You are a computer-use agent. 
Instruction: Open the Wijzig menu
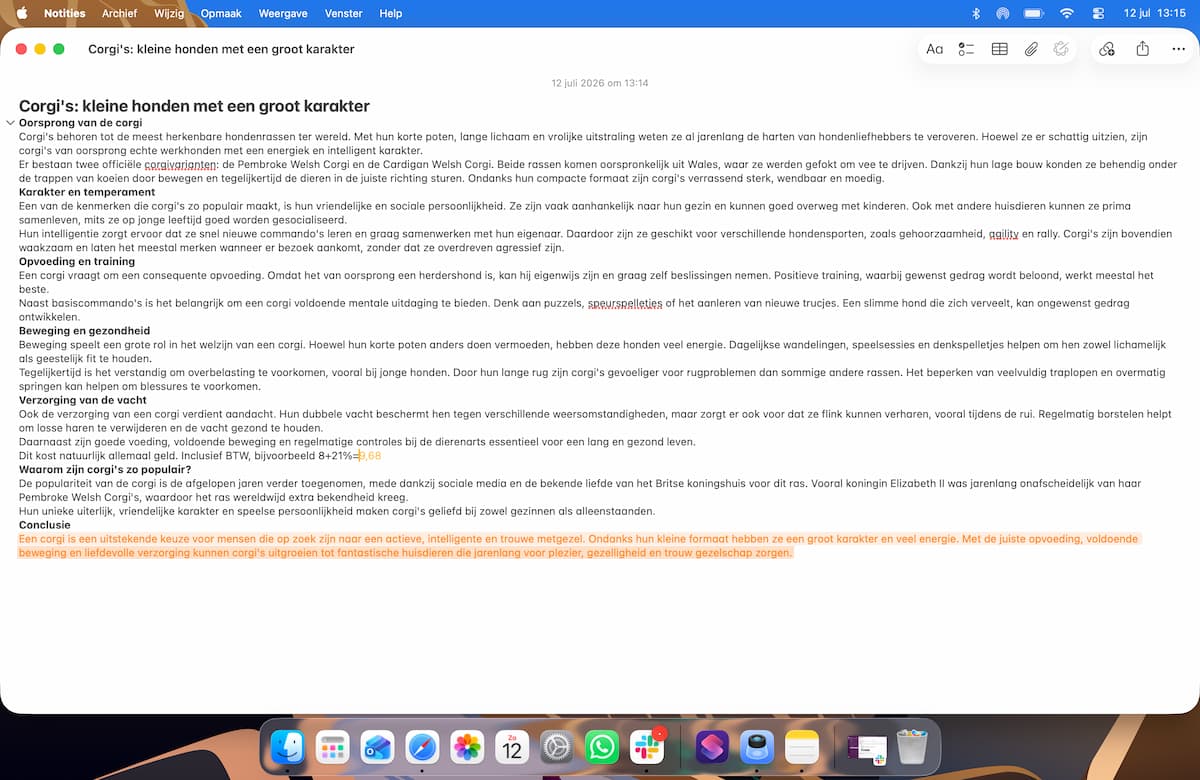[169, 13]
